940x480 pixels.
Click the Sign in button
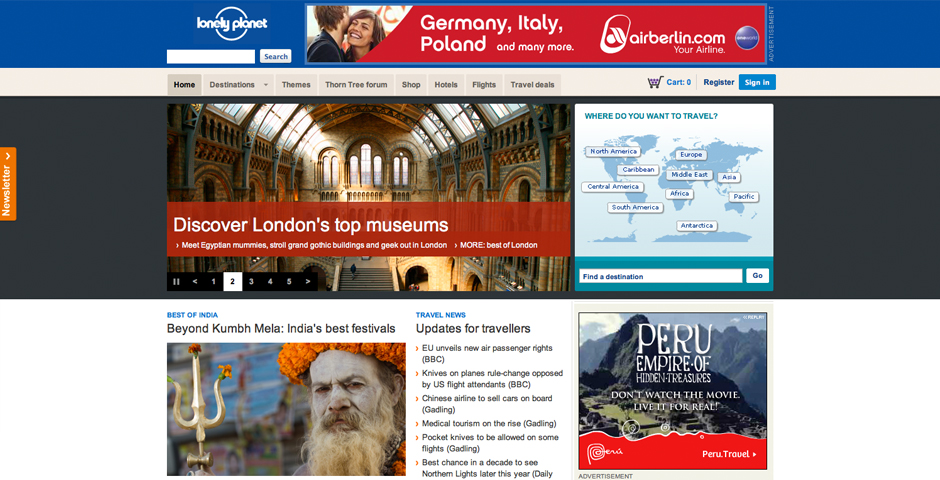coord(757,82)
